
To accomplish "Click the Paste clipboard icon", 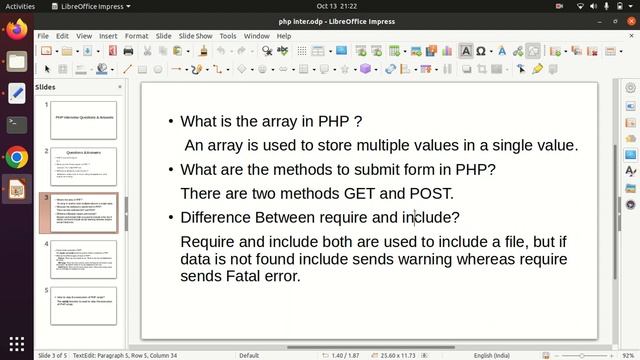I will 178,51.
